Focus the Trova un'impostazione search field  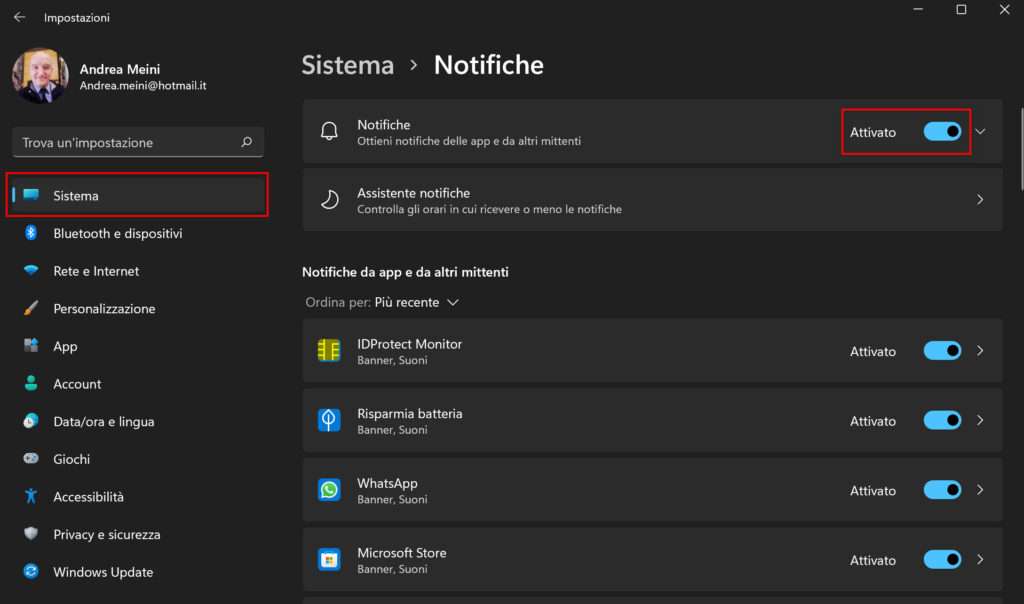pos(138,142)
